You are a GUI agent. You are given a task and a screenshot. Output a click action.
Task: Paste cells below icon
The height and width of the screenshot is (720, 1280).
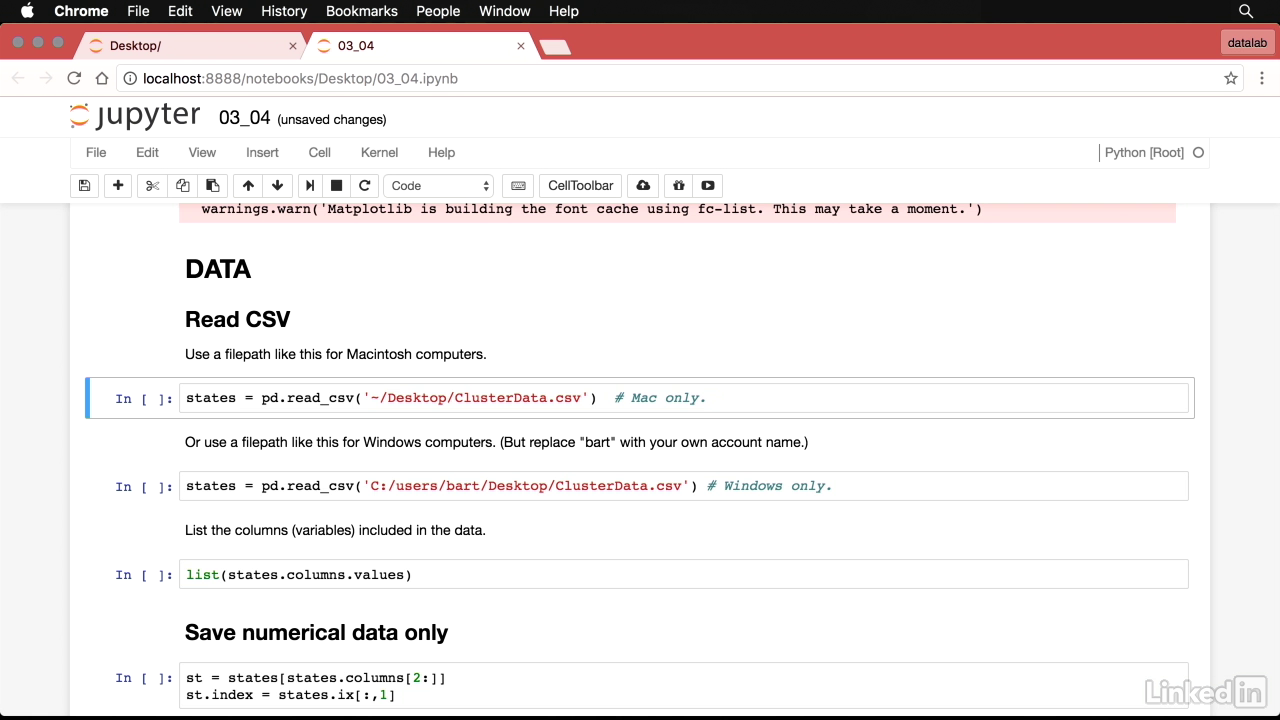[x=212, y=185]
